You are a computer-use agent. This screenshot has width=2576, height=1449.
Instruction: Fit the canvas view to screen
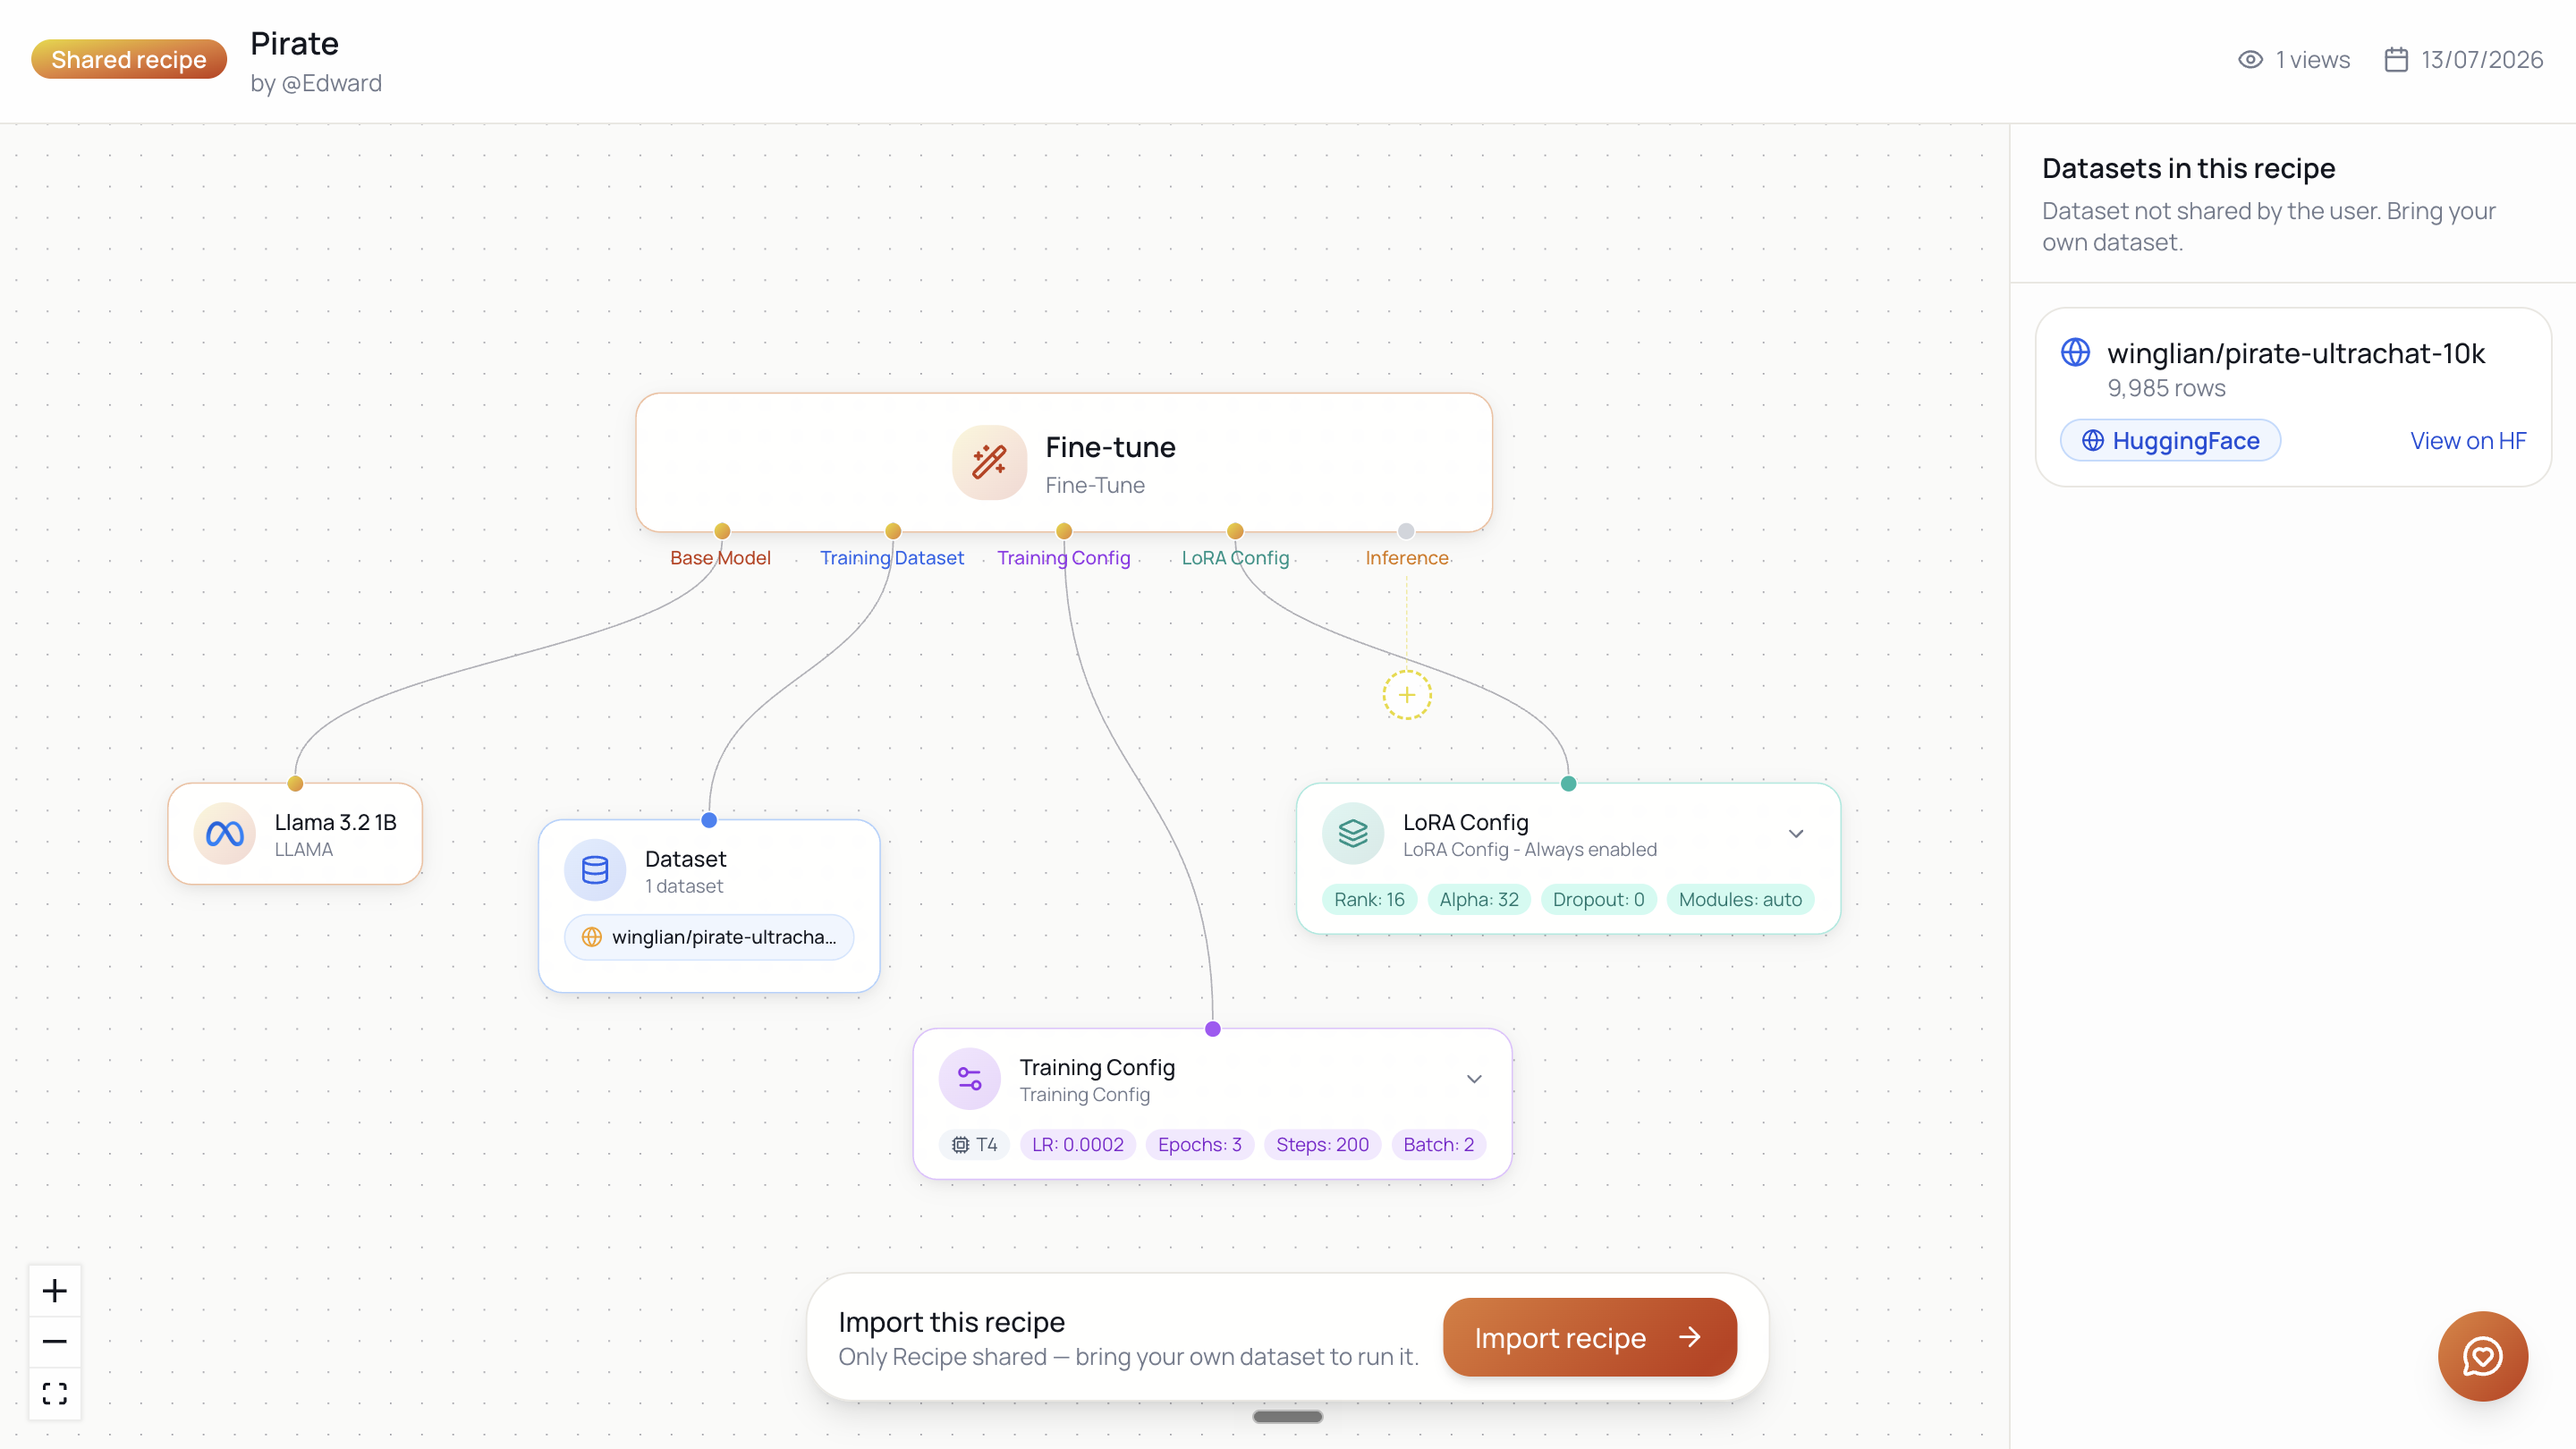click(x=55, y=1393)
